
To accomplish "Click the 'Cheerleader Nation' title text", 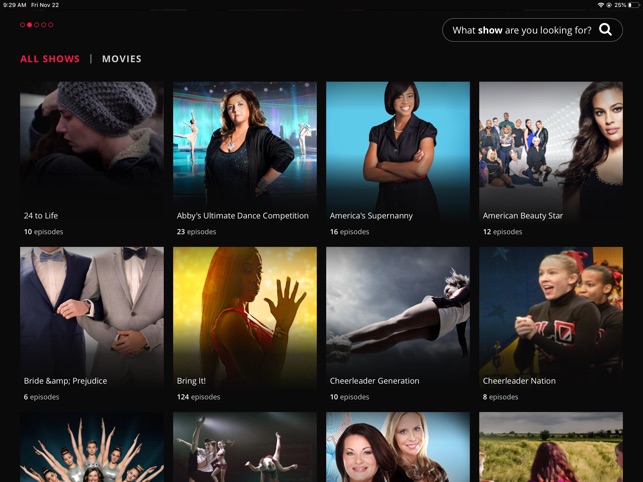I will (519, 381).
